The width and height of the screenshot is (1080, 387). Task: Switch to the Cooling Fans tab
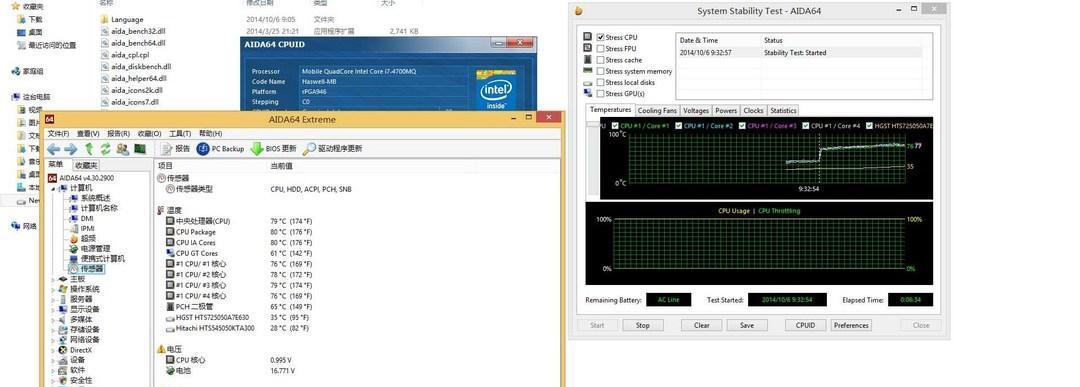coord(657,110)
